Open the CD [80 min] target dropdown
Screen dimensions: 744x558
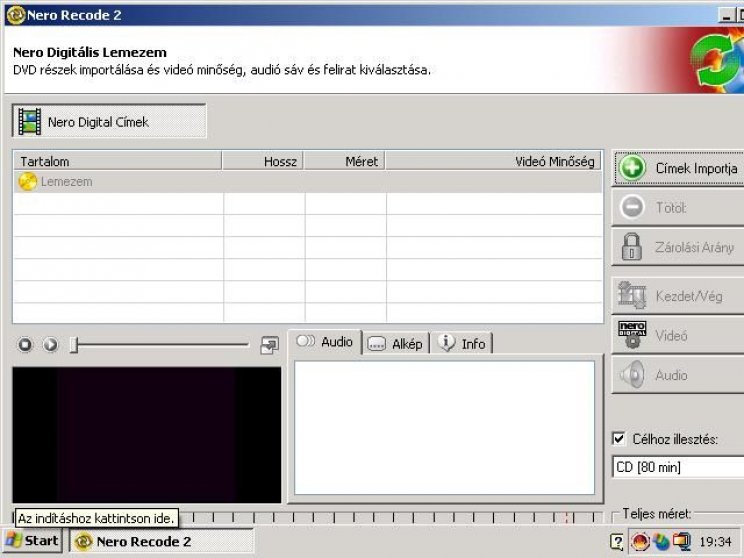(x=679, y=467)
